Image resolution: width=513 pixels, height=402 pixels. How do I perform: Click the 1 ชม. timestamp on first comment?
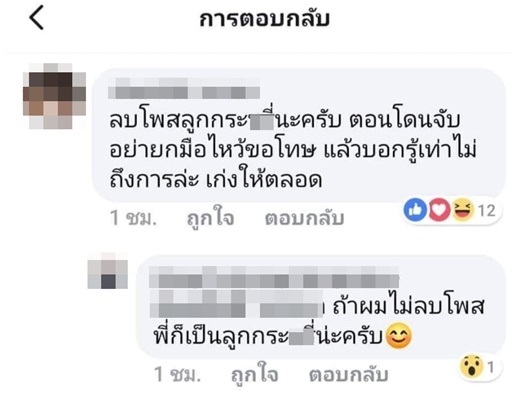[133, 218]
